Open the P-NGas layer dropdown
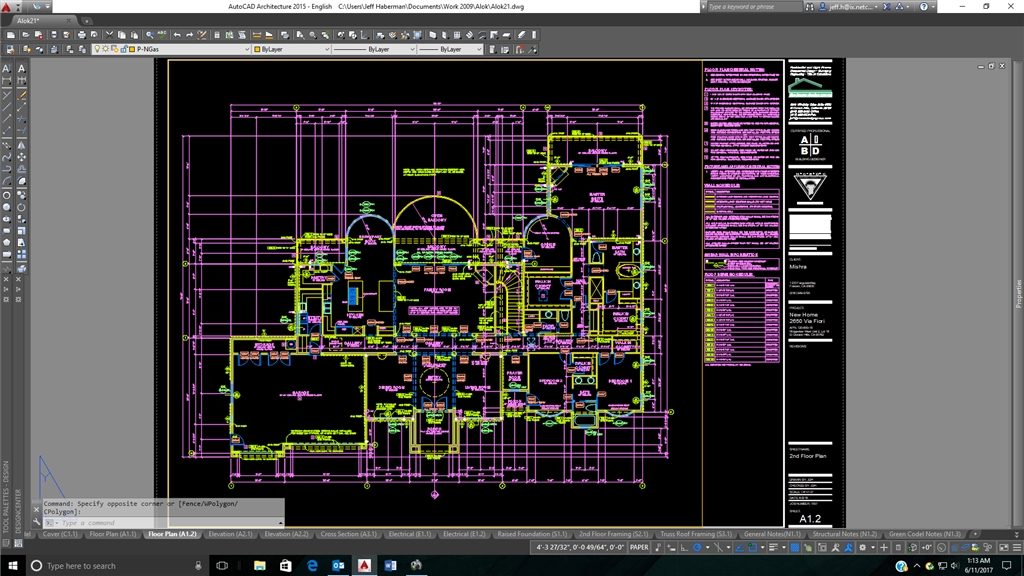Image resolution: width=1024 pixels, height=576 pixels. [x=249, y=47]
